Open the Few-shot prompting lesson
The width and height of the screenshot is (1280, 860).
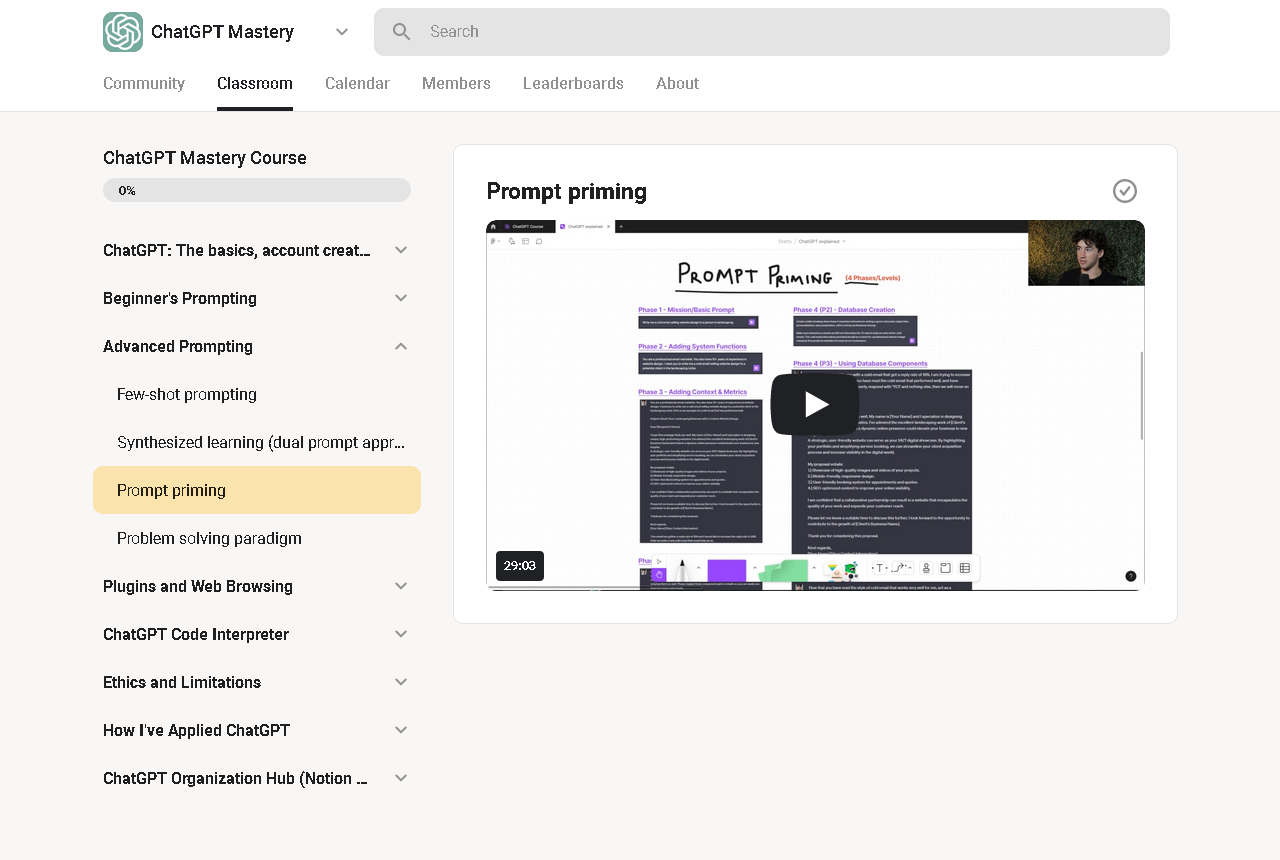257,394
